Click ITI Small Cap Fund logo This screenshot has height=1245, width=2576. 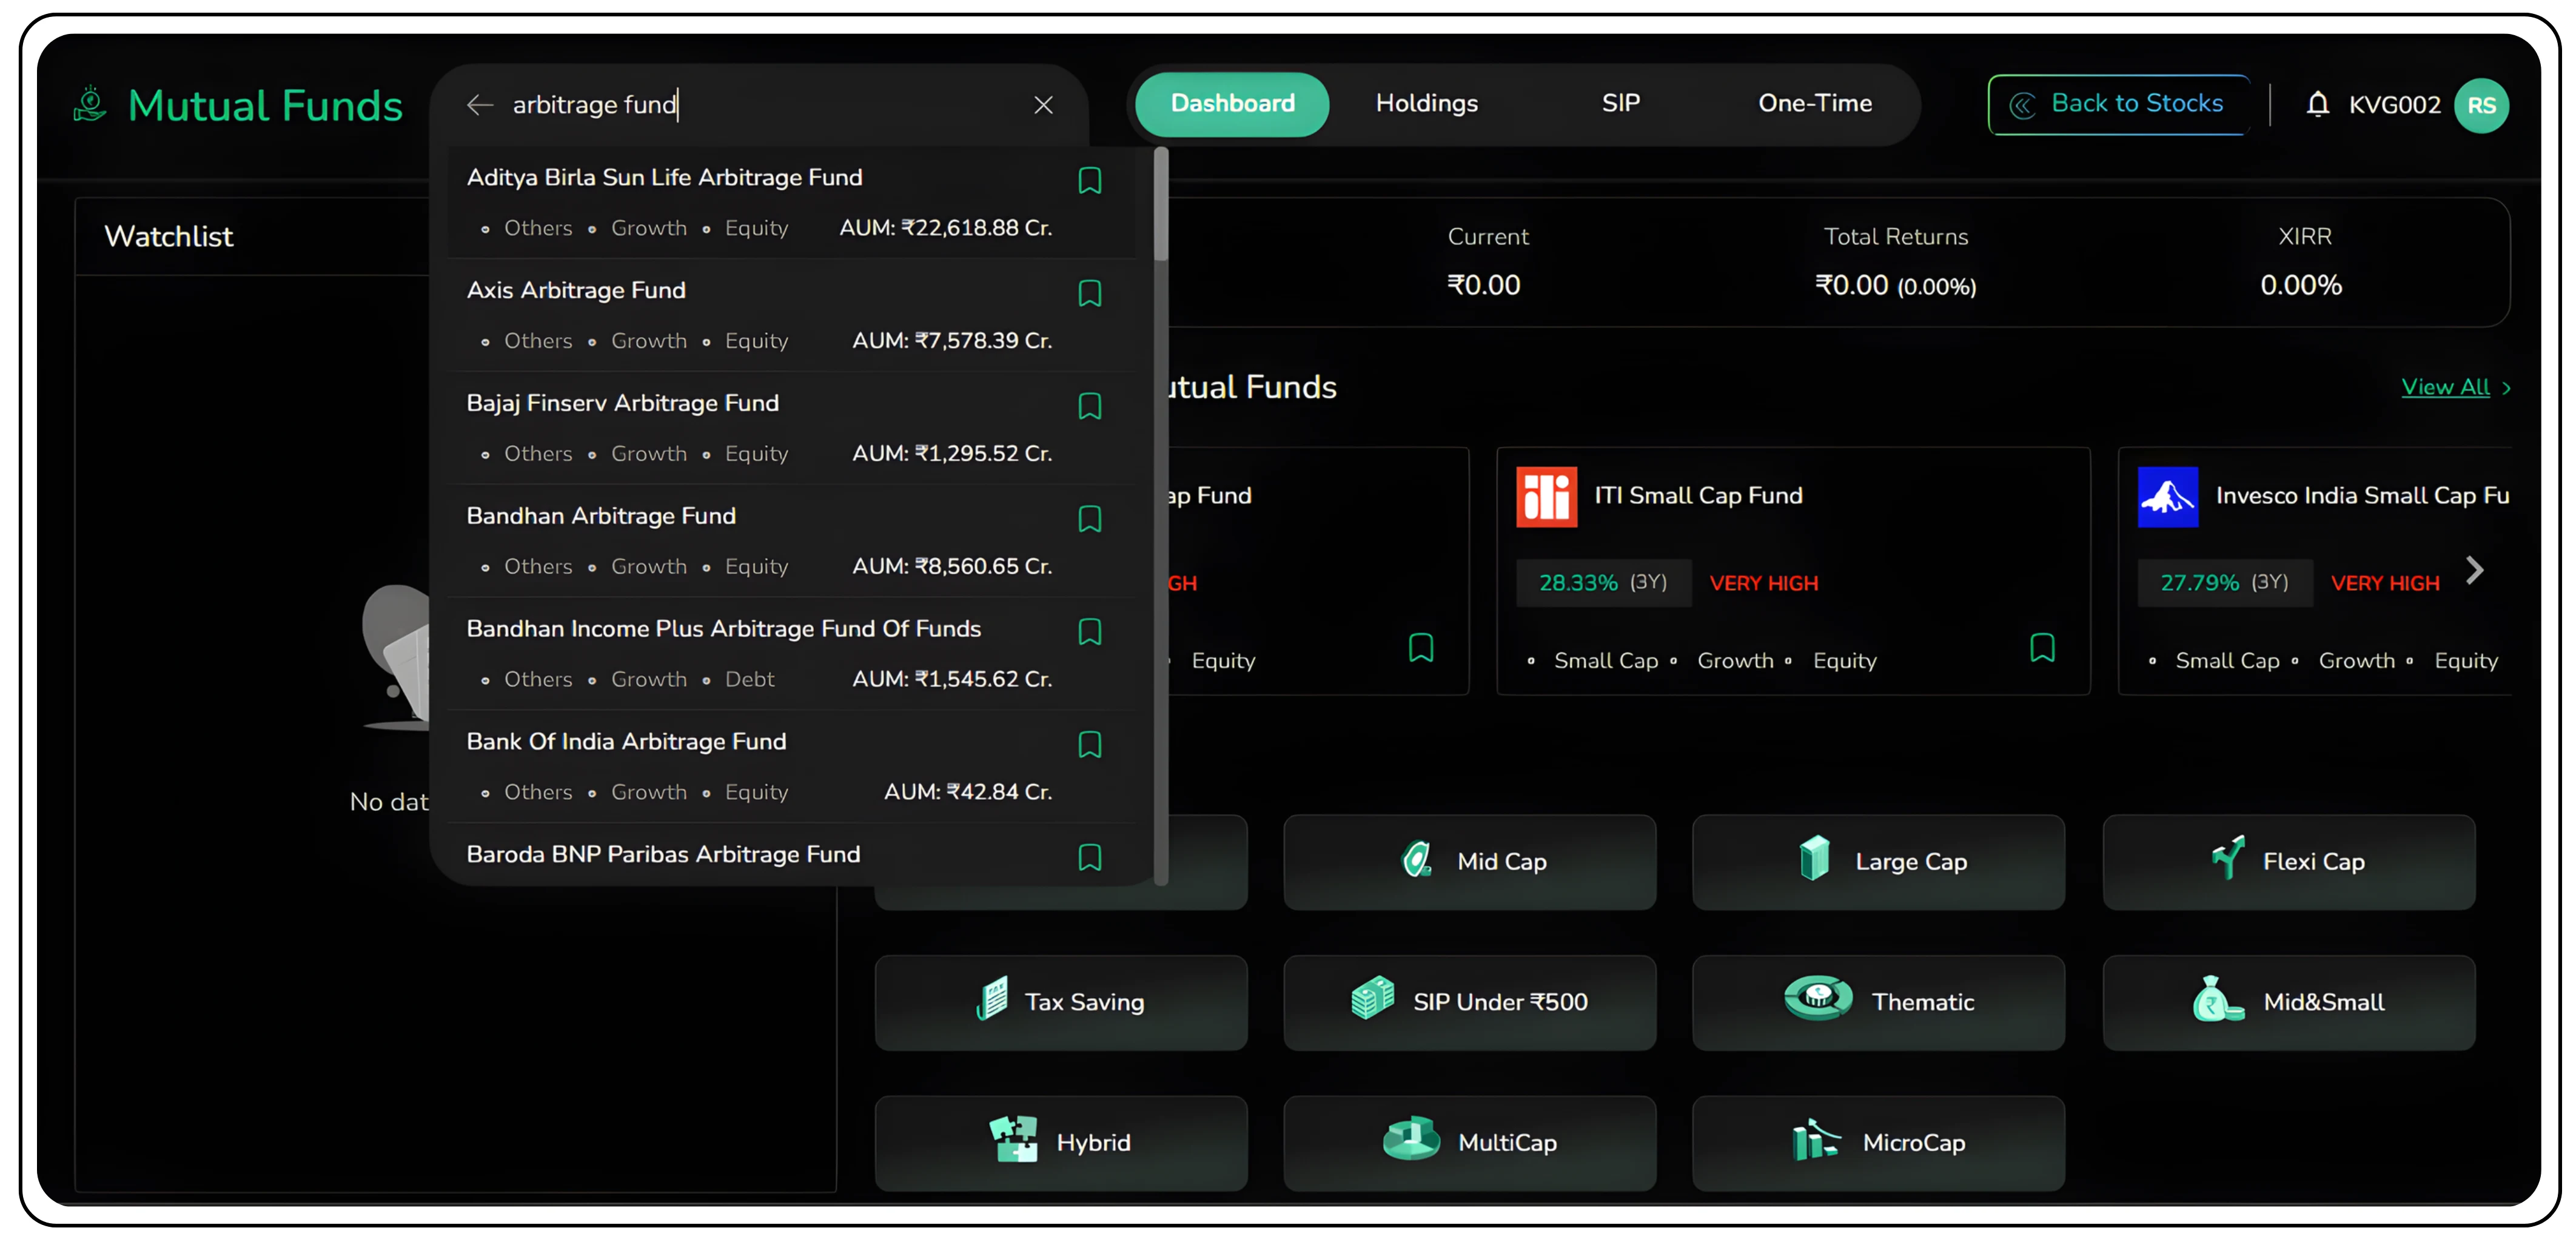1546,497
